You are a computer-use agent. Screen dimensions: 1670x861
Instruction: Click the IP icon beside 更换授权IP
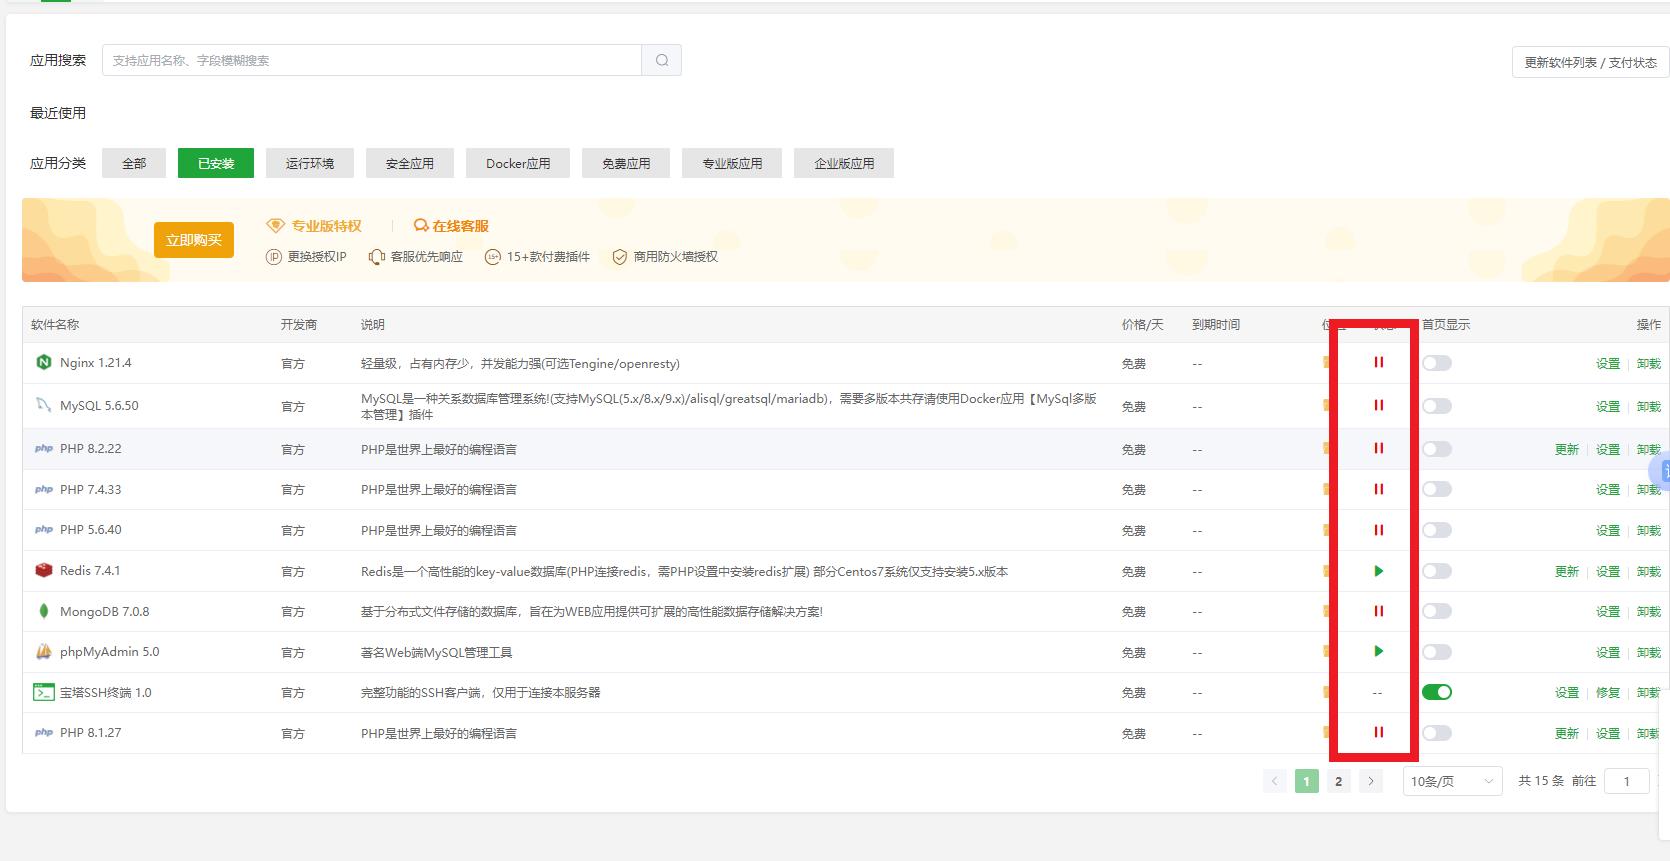[274, 257]
